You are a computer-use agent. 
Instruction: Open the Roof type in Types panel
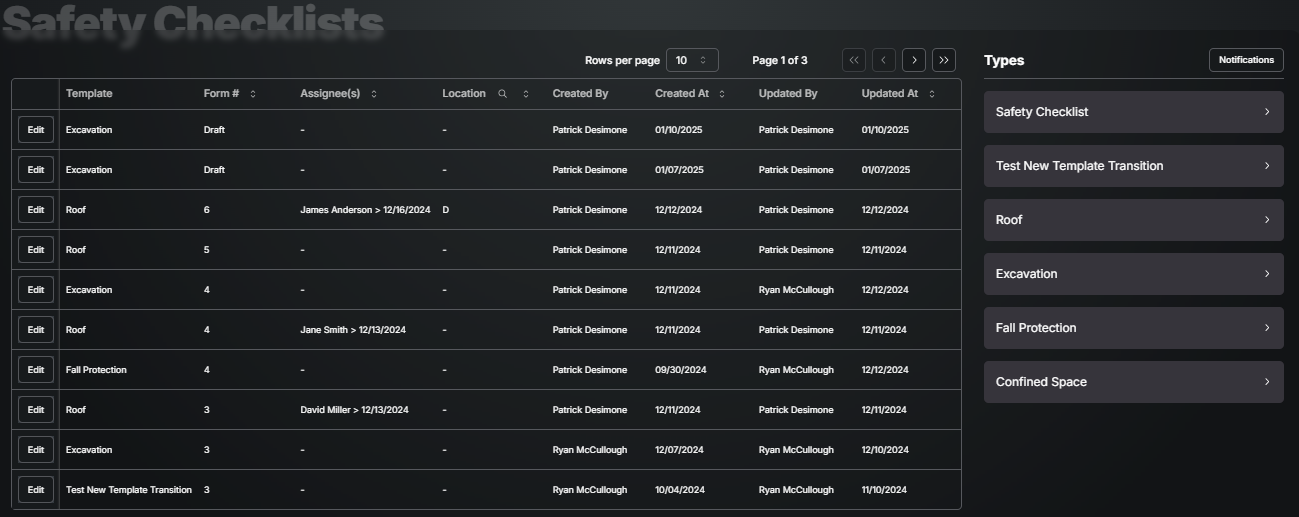[x=1133, y=220]
